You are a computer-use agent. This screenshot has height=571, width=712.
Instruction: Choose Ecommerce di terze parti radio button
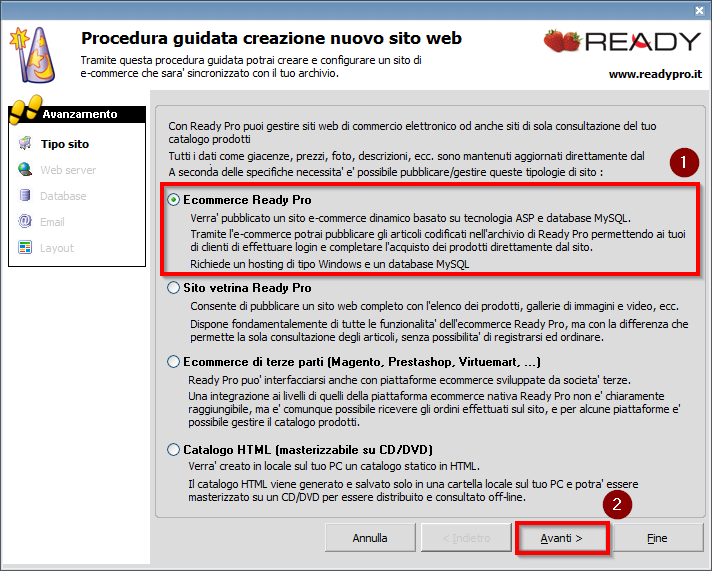(173, 362)
